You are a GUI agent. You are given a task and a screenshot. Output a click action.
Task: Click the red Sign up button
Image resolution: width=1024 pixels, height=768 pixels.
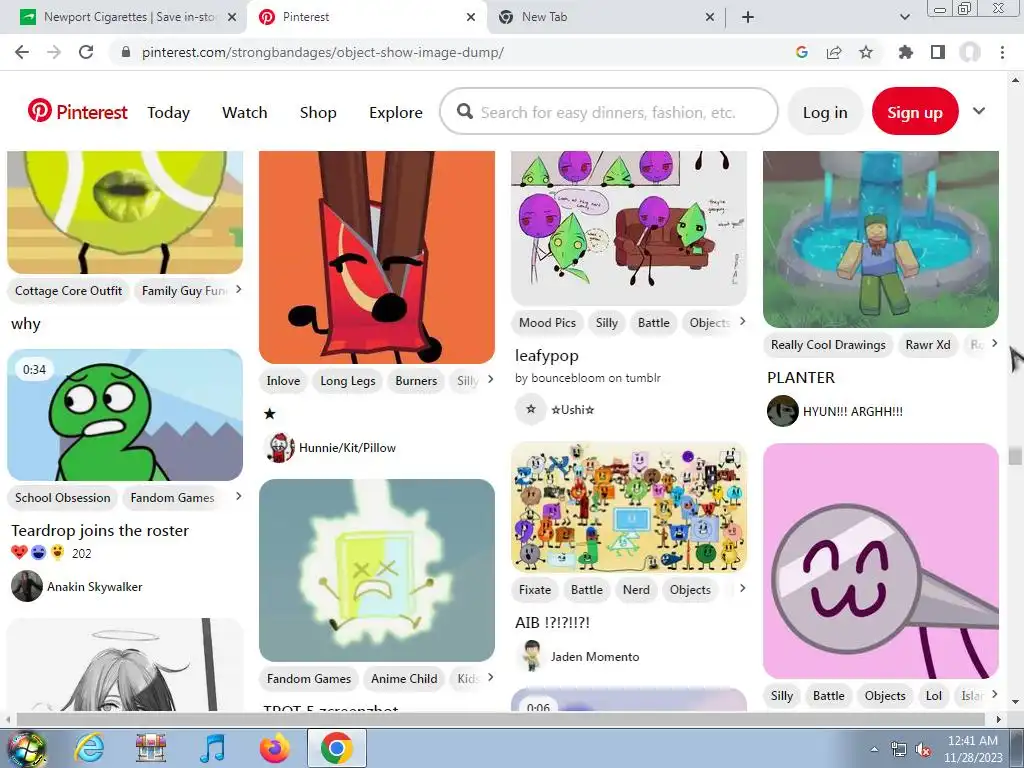(x=915, y=112)
